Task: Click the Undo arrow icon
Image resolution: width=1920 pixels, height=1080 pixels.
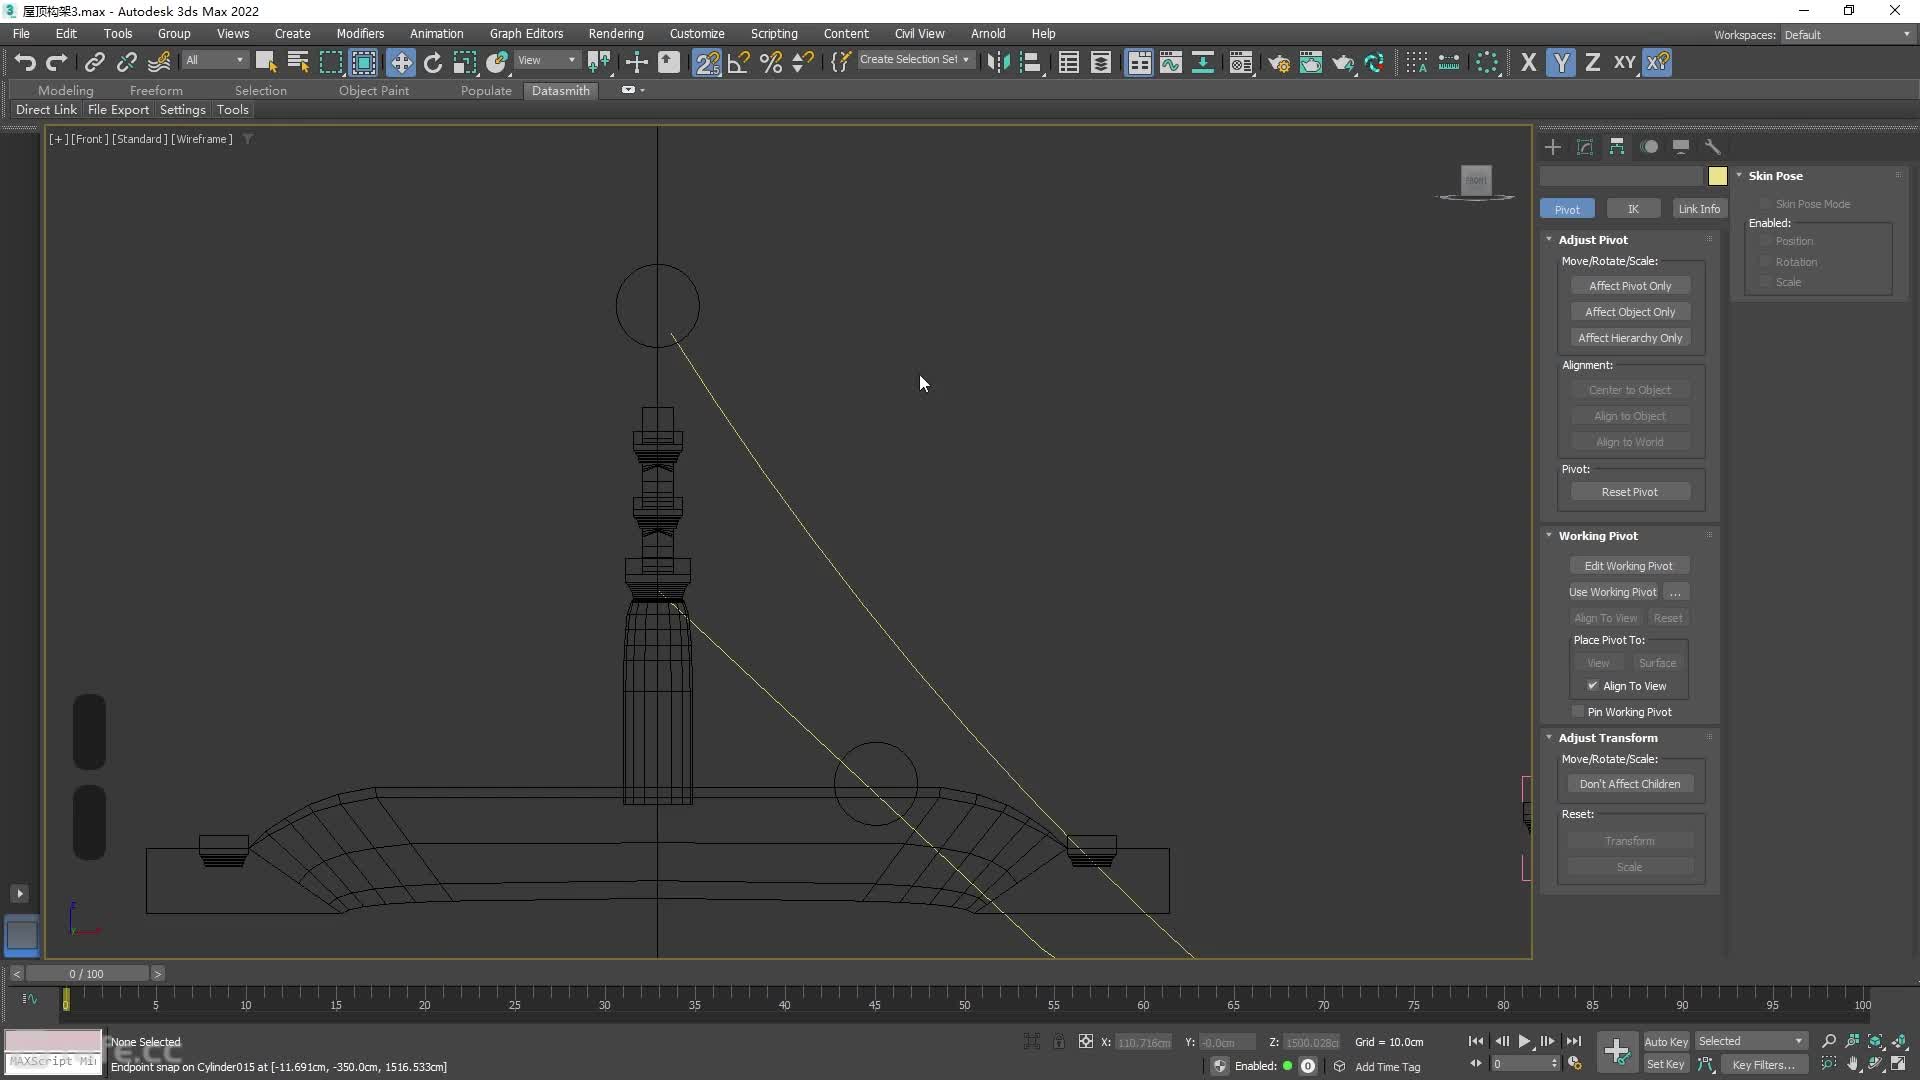Action: (25, 62)
